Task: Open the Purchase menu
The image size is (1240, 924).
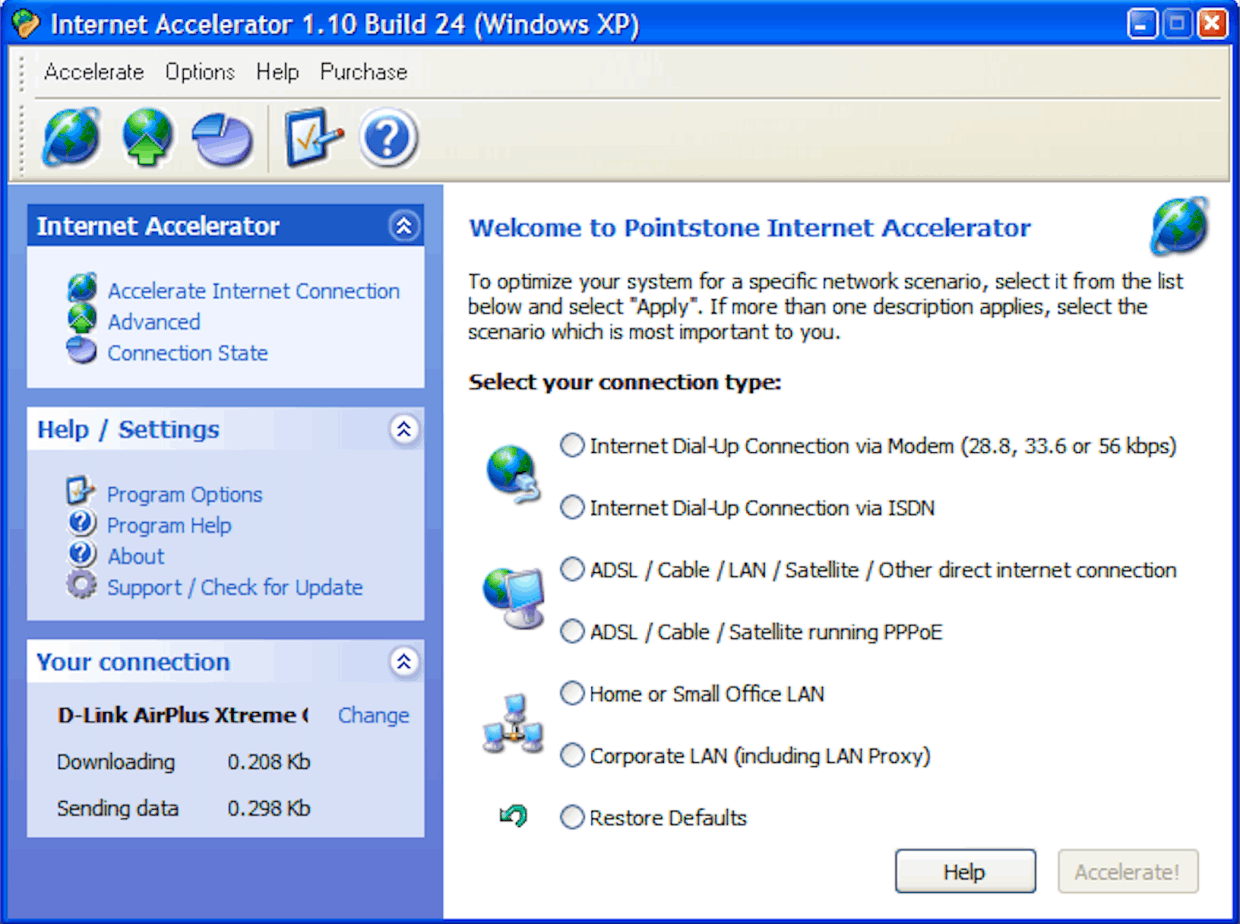Action: click(363, 71)
